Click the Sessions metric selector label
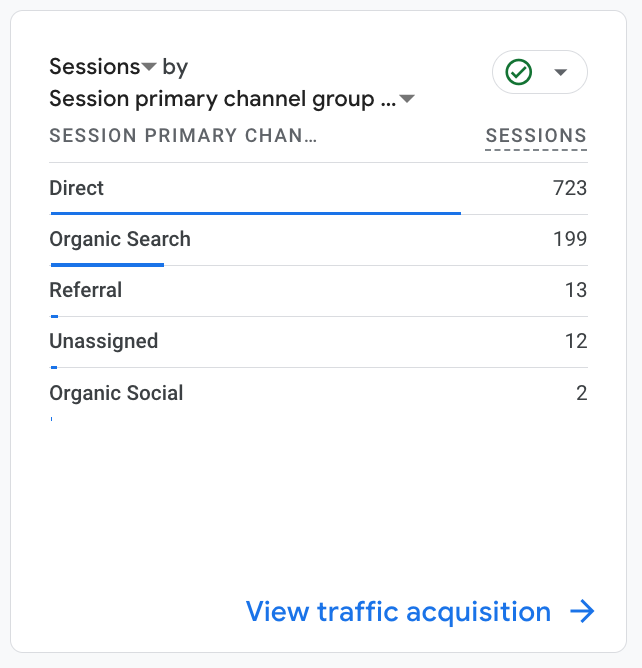Image resolution: width=642 pixels, height=668 pixels. pyautogui.click(x=95, y=67)
